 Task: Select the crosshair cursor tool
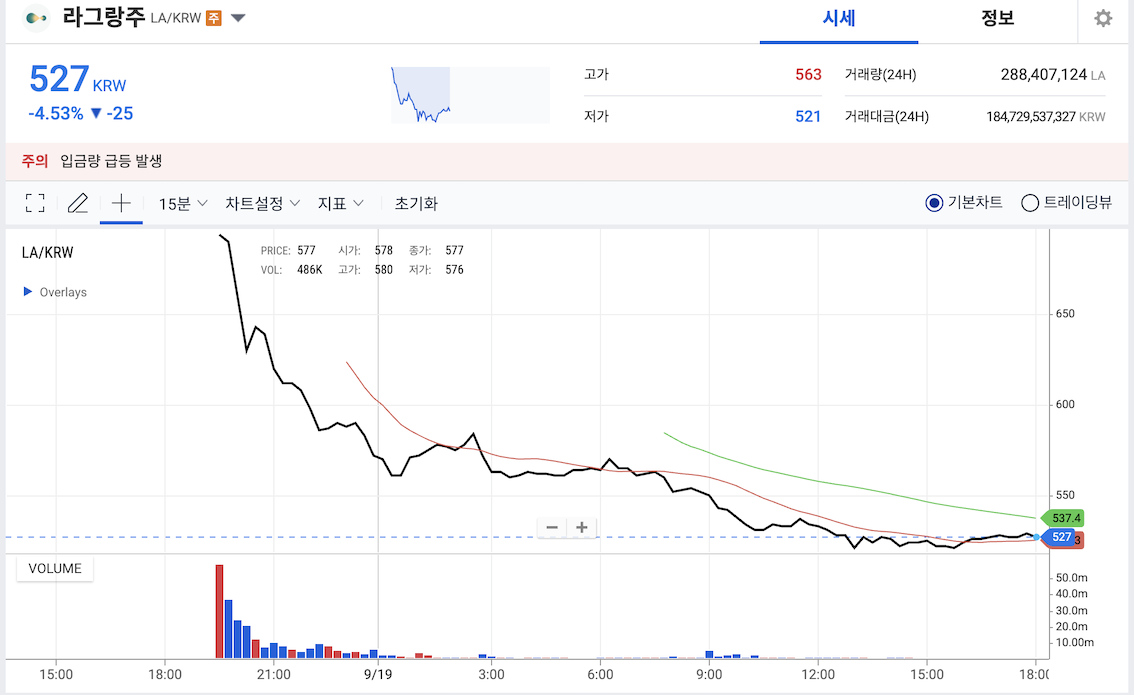pyautogui.click(x=121, y=203)
